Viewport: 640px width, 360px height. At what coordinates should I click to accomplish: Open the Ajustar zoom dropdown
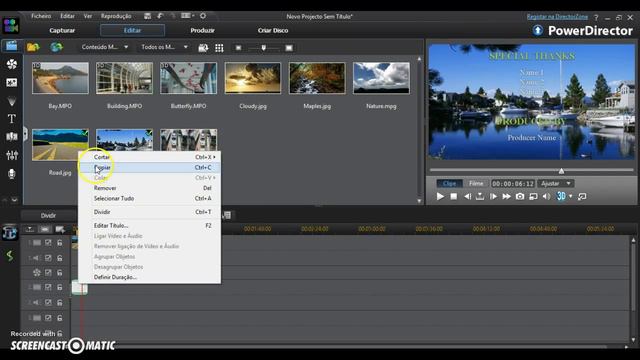point(556,184)
